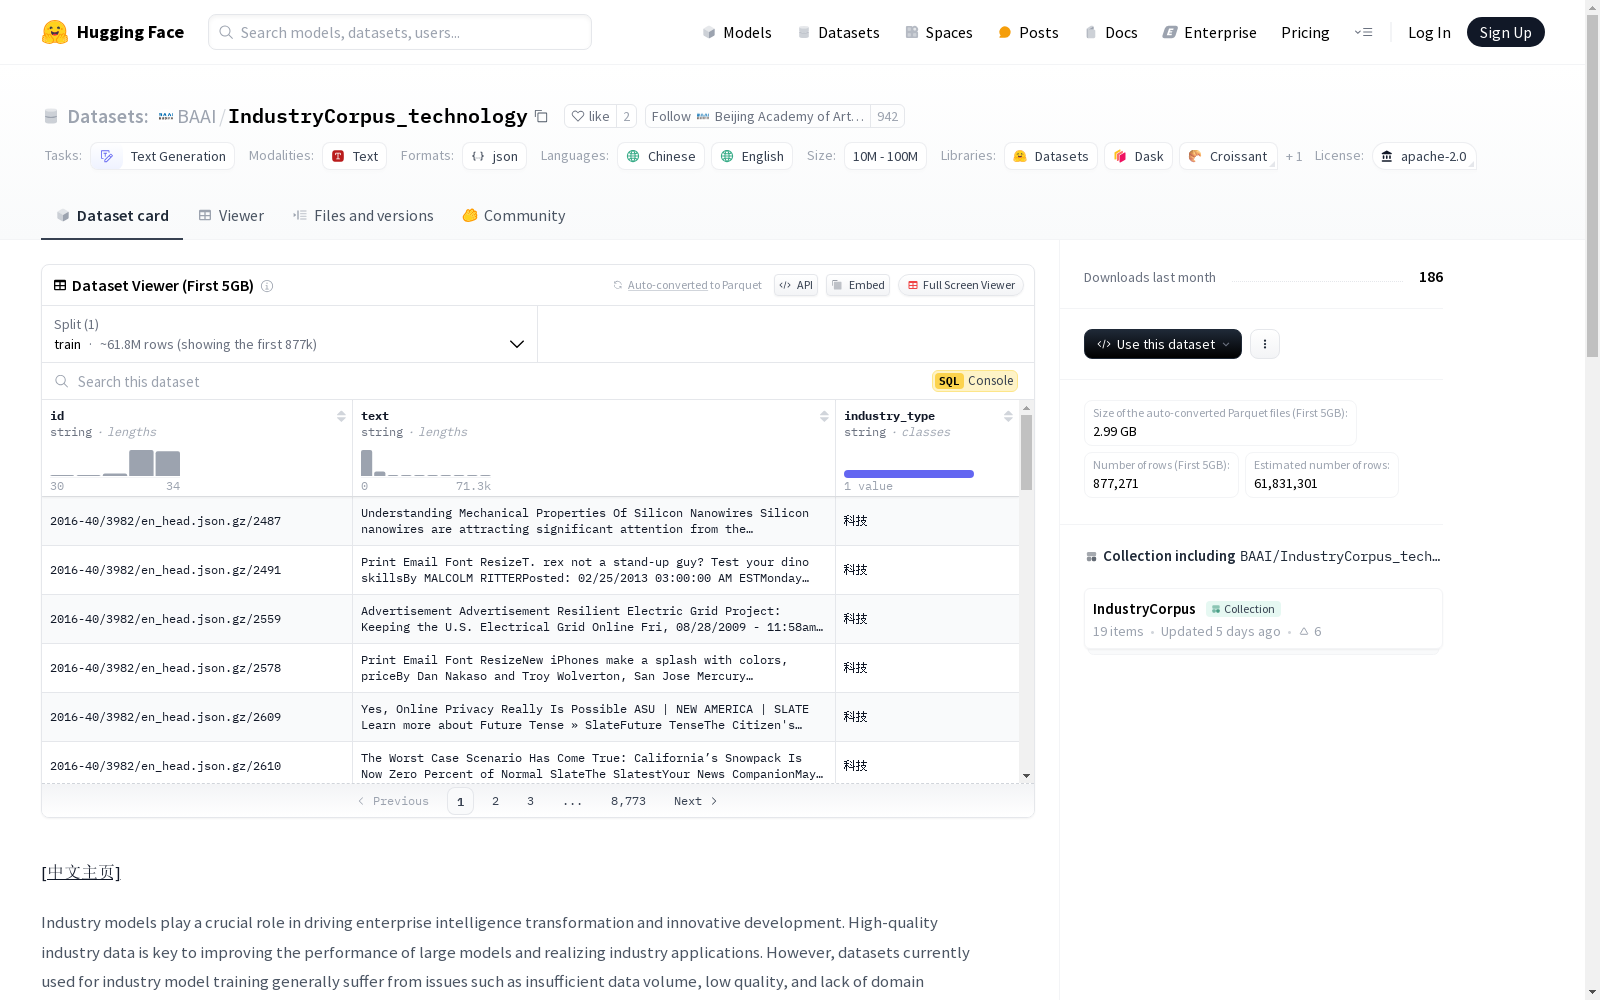1600x1000 pixels.
Task: Go to Datasets in top navigation
Action: coord(838,32)
